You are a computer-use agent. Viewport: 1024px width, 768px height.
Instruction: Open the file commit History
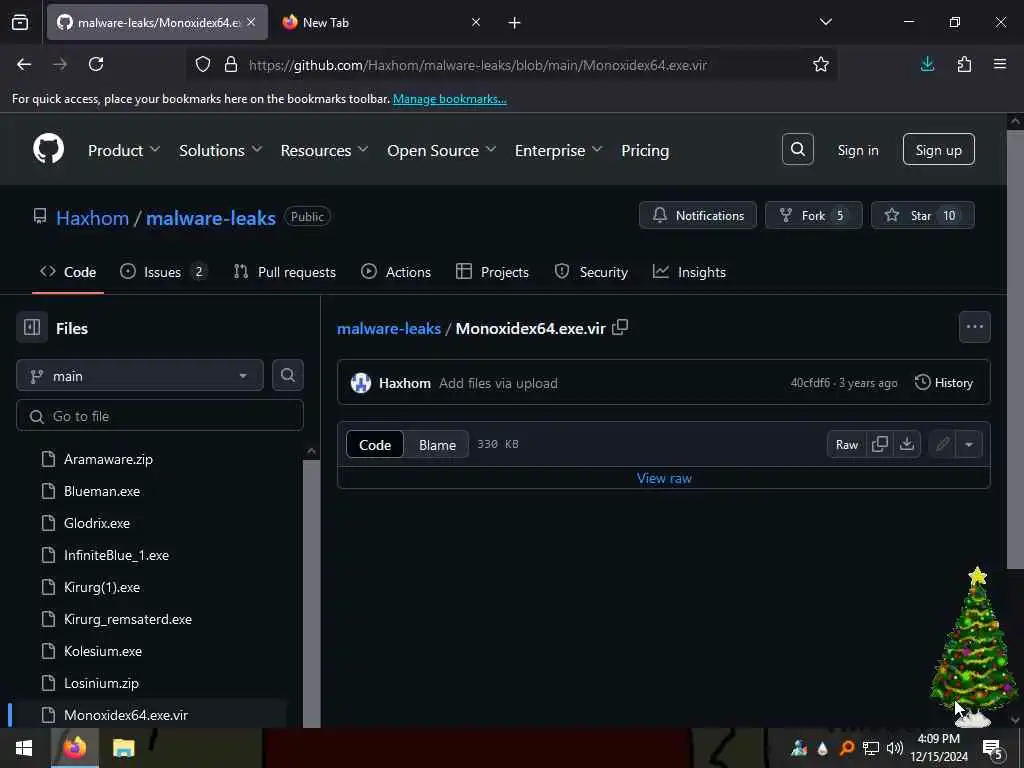pos(944,383)
